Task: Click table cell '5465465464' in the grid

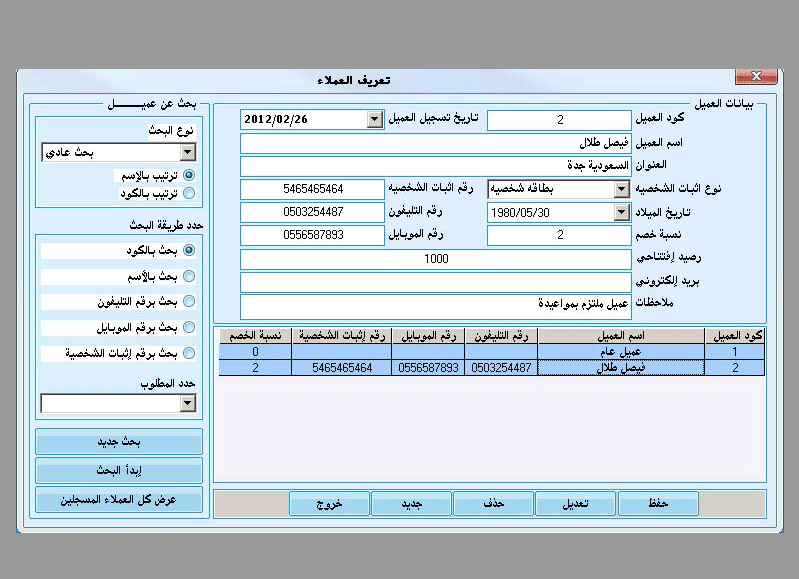Action: click(x=342, y=367)
